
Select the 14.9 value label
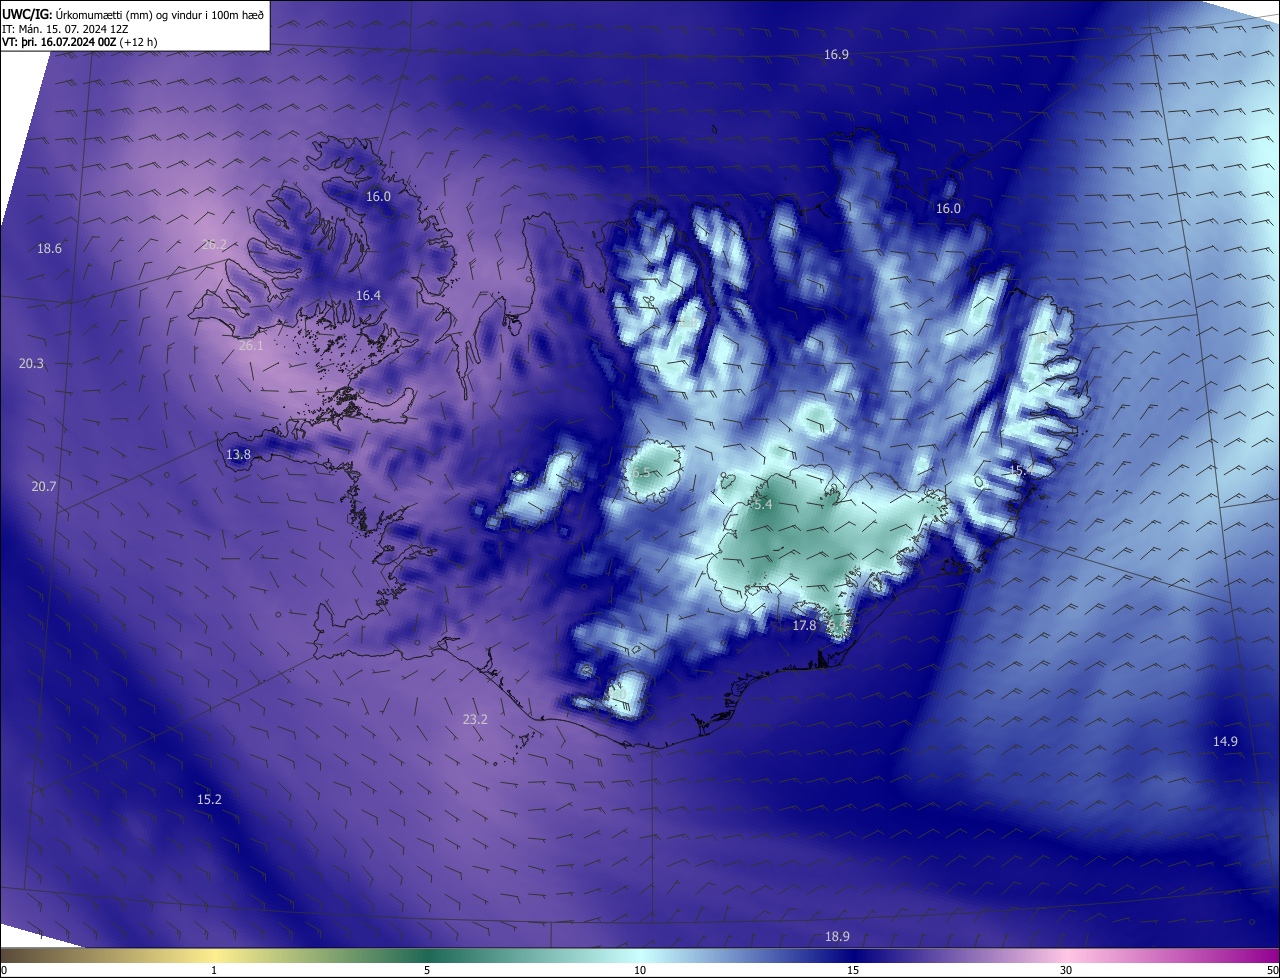1225,742
